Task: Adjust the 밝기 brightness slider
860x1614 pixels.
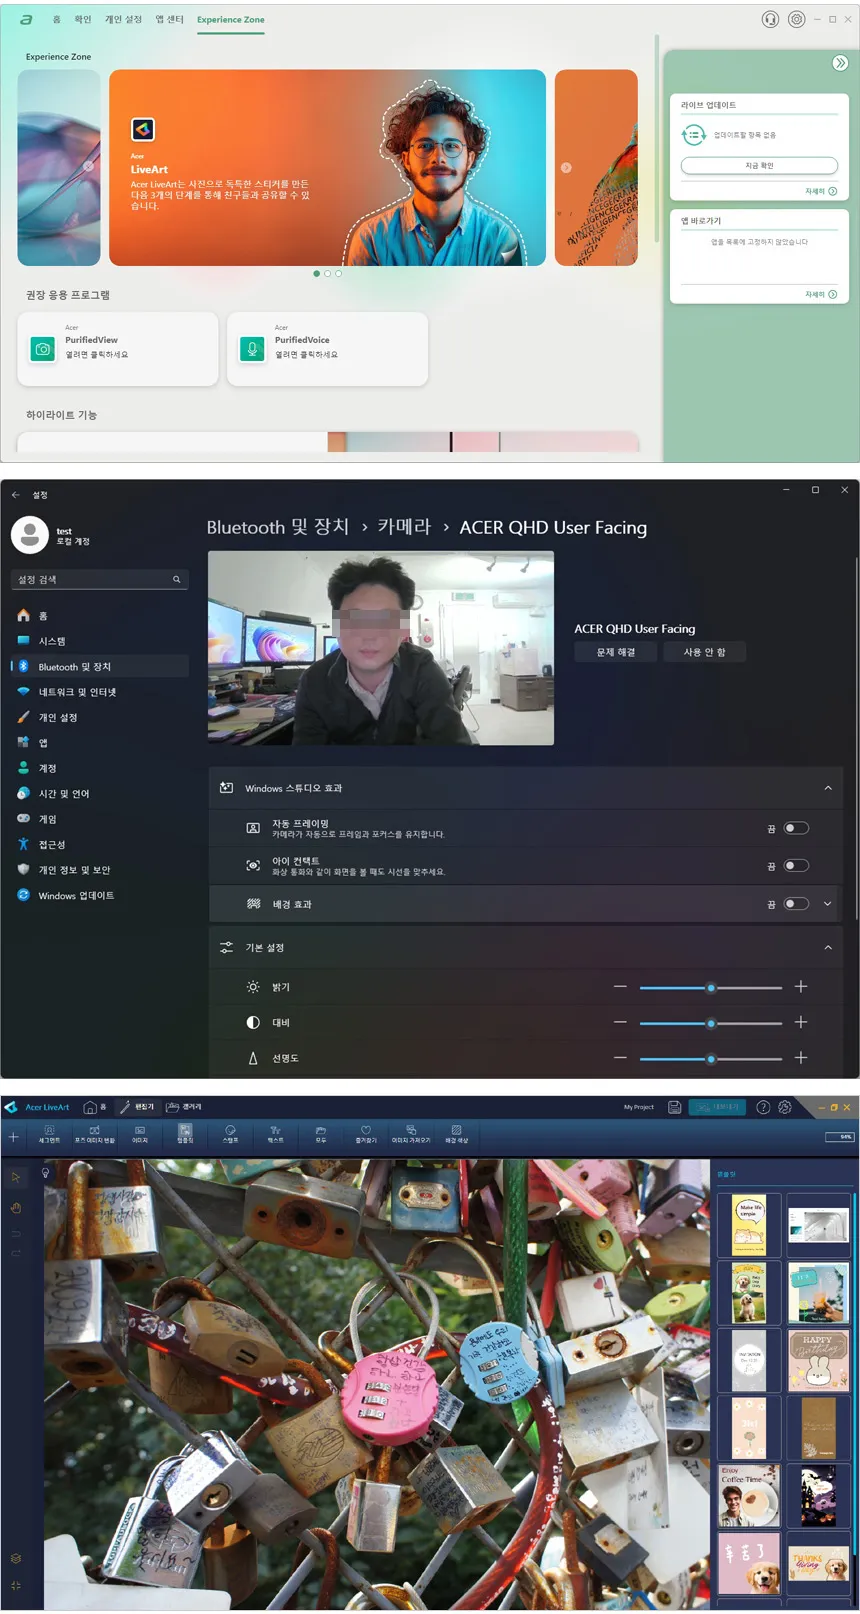Action: [711, 987]
